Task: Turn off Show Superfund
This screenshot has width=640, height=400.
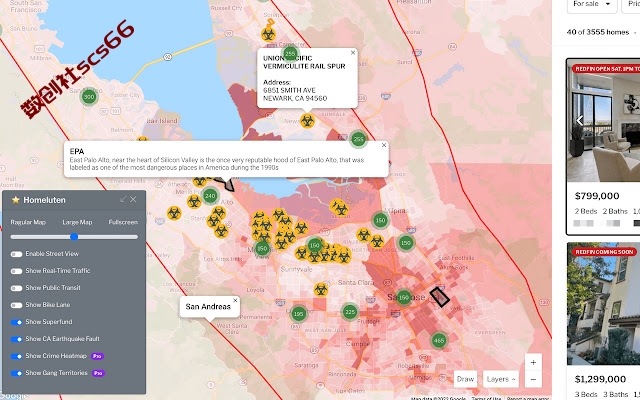Action: point(16,322)
